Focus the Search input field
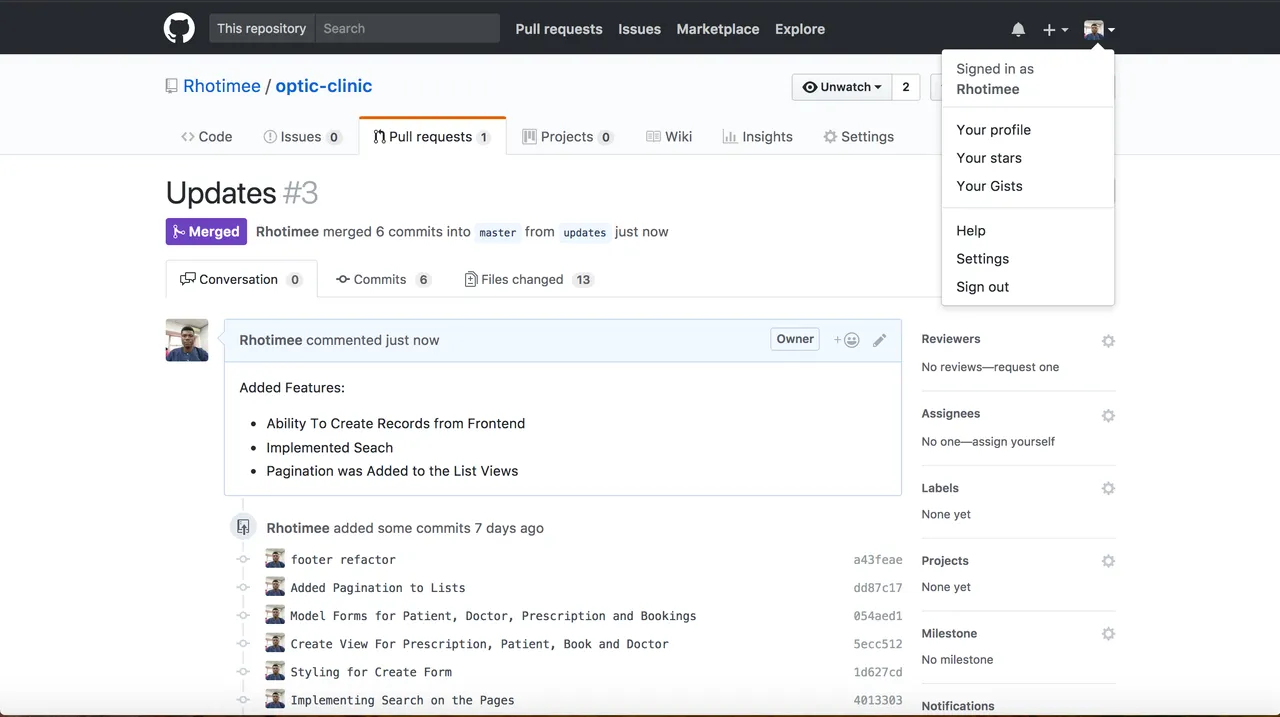The width and height of the screenshot is (1280, 717). point(407,28)
